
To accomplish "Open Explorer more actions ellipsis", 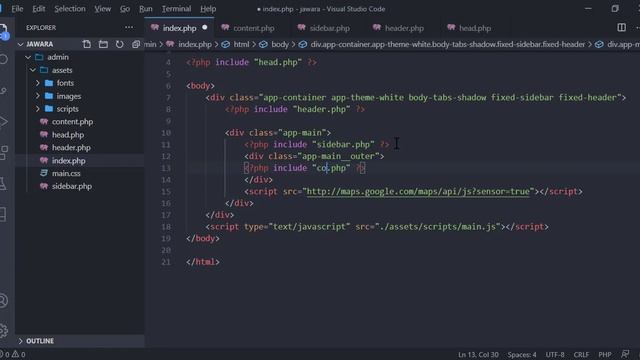I will coord(129,27).
